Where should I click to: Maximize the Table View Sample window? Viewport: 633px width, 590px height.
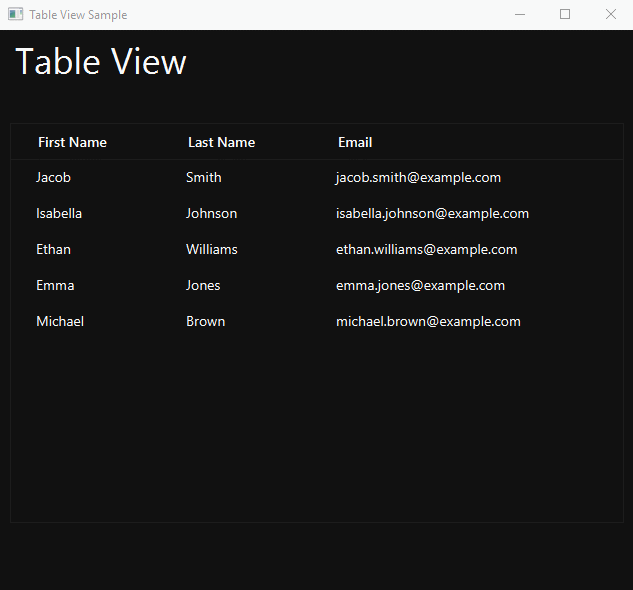click(x=565, y=15)
